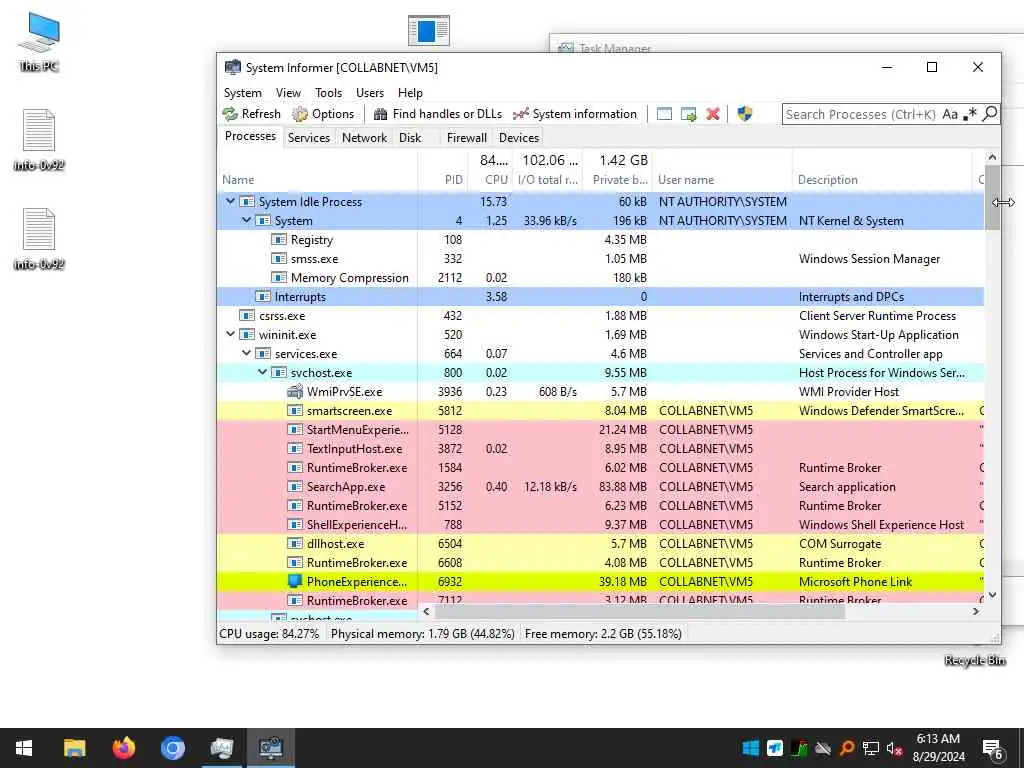Screen dimensions: 1024x768
Task: Switch to the Disk tab
Action: click(x=410, y=138)
